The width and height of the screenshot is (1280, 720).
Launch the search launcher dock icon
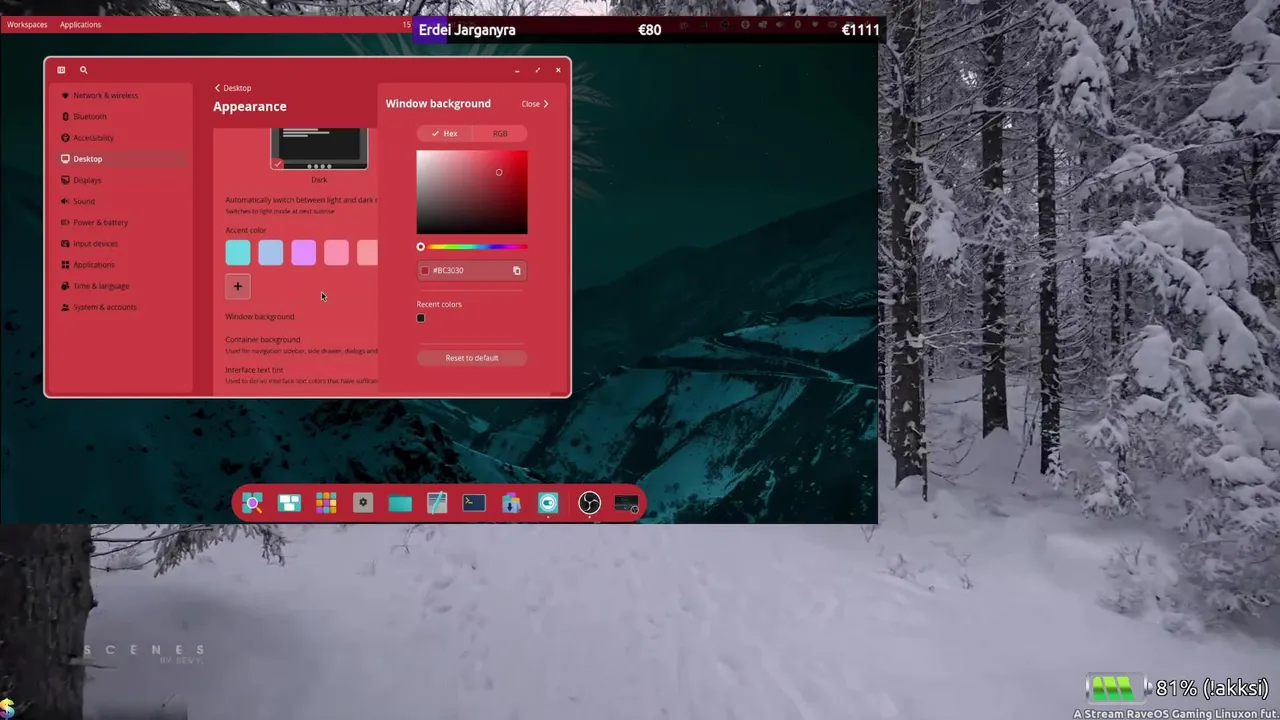[252, 503]
